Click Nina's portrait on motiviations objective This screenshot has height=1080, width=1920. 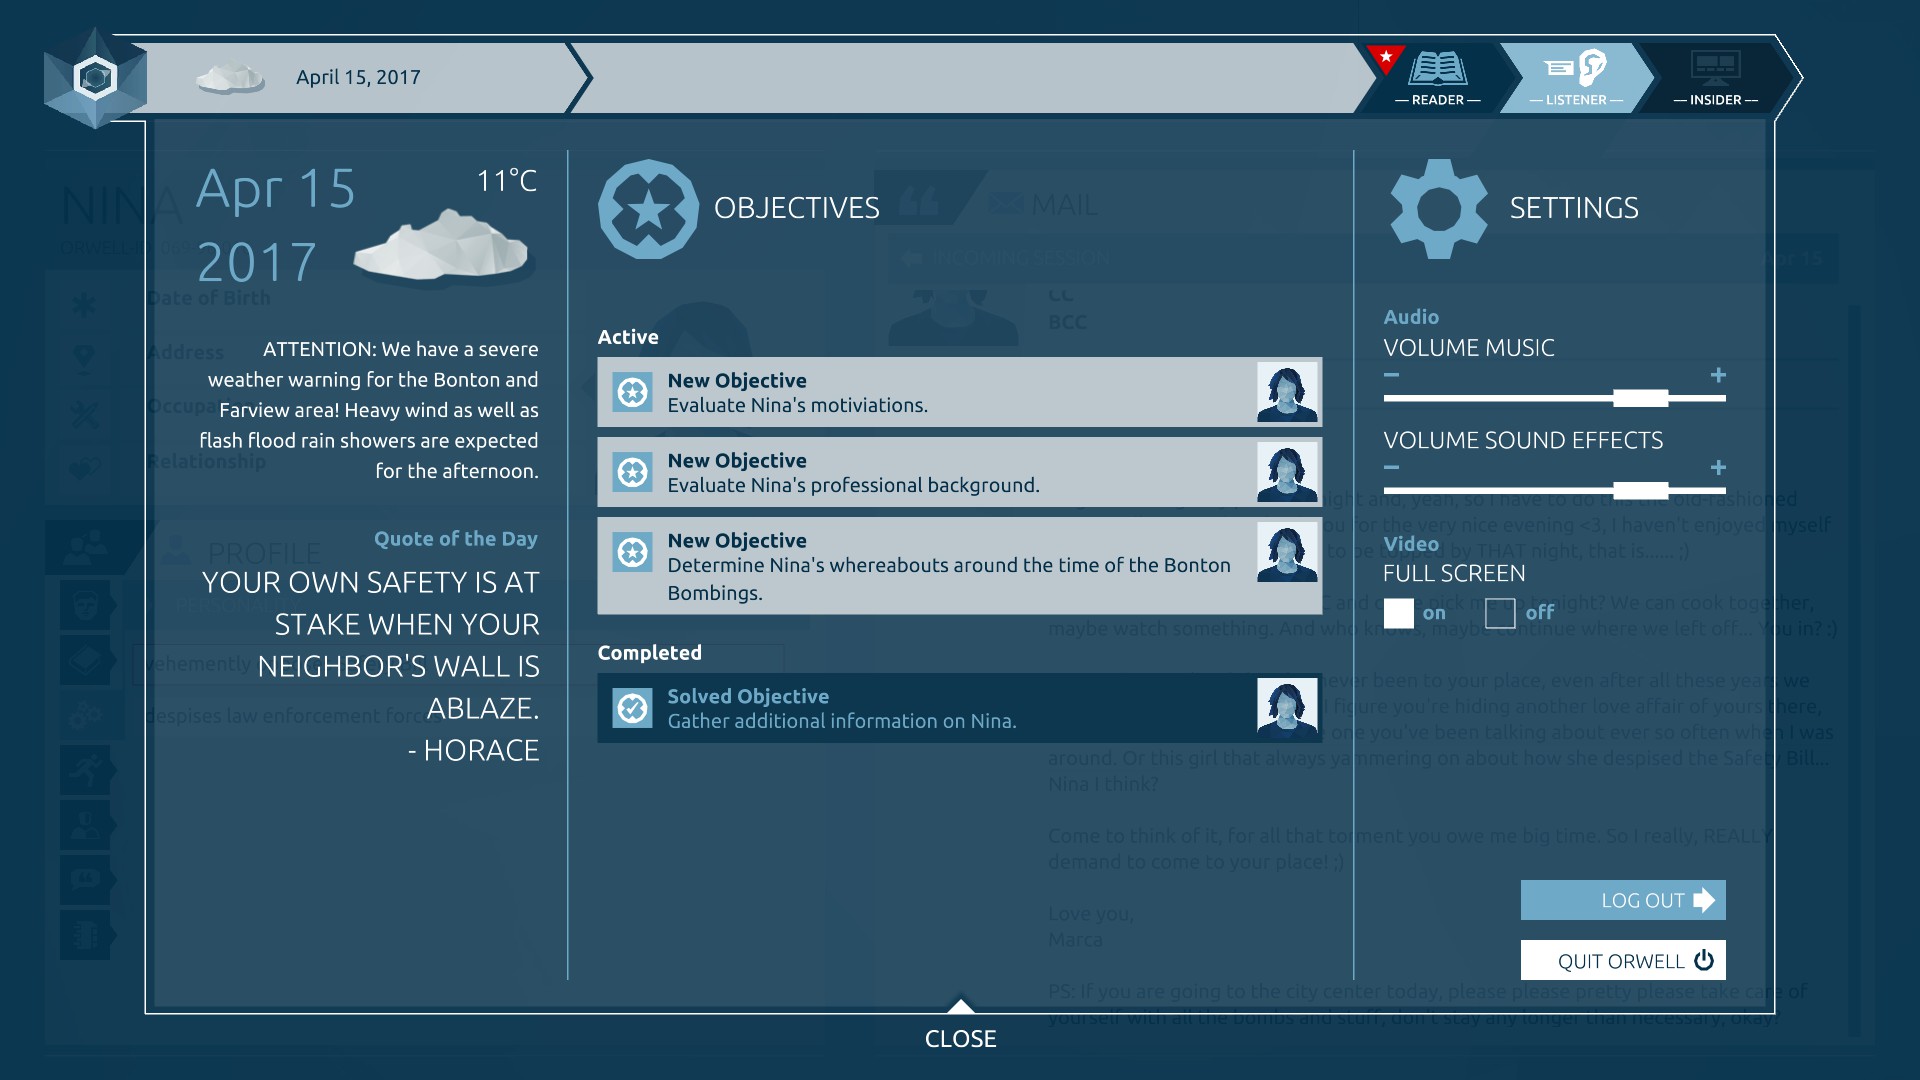[1287, 392]
